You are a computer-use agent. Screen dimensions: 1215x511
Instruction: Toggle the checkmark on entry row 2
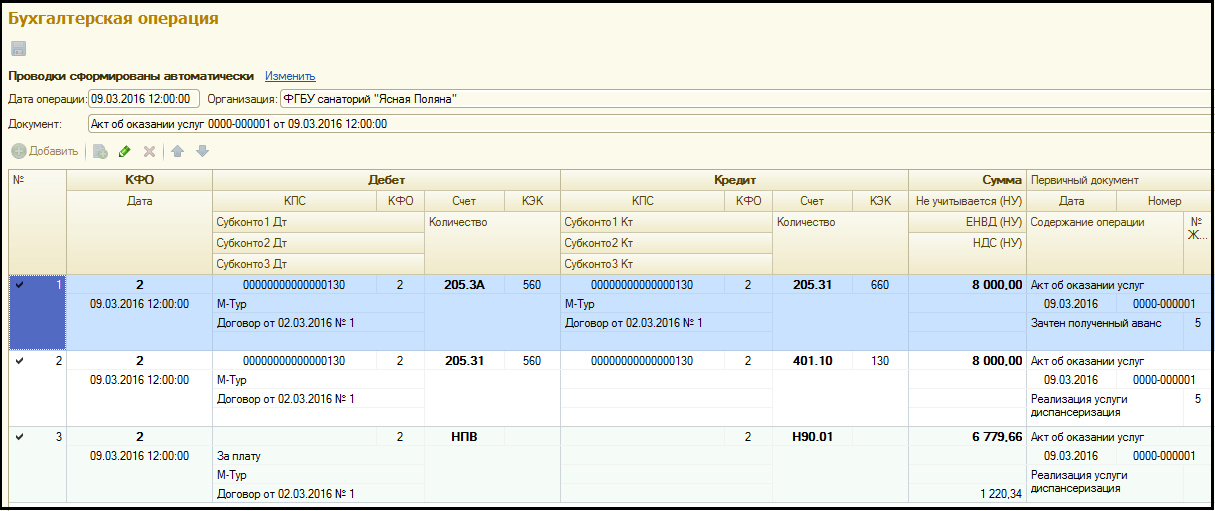20,361
